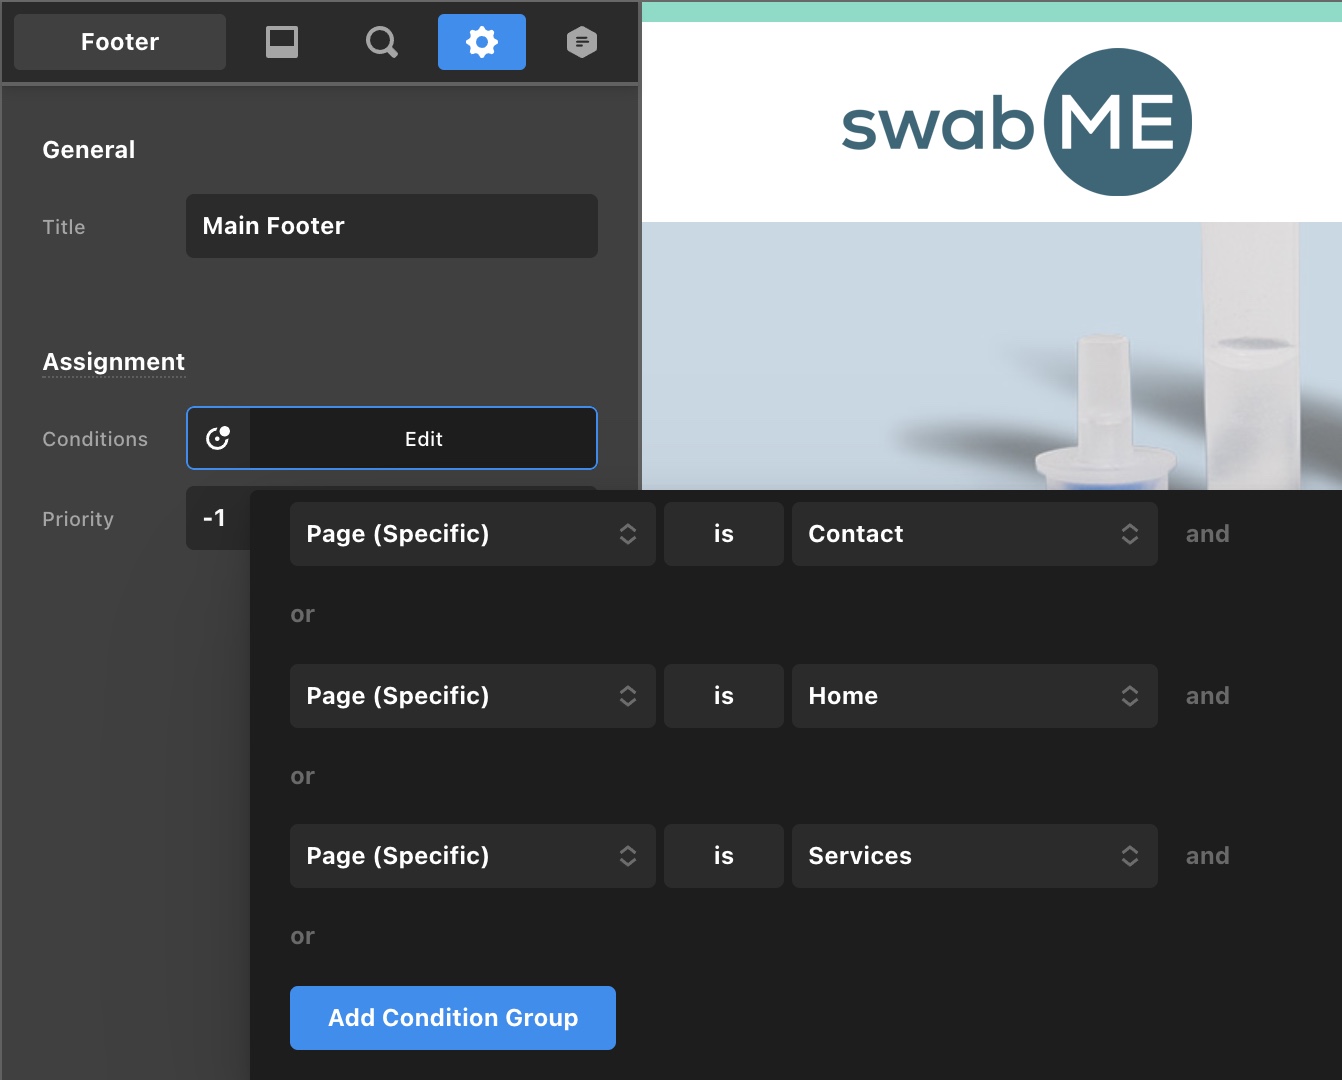Click 'and' next to Home condition
Screen dimensions: 1342x1080
tap(1208, 696)
